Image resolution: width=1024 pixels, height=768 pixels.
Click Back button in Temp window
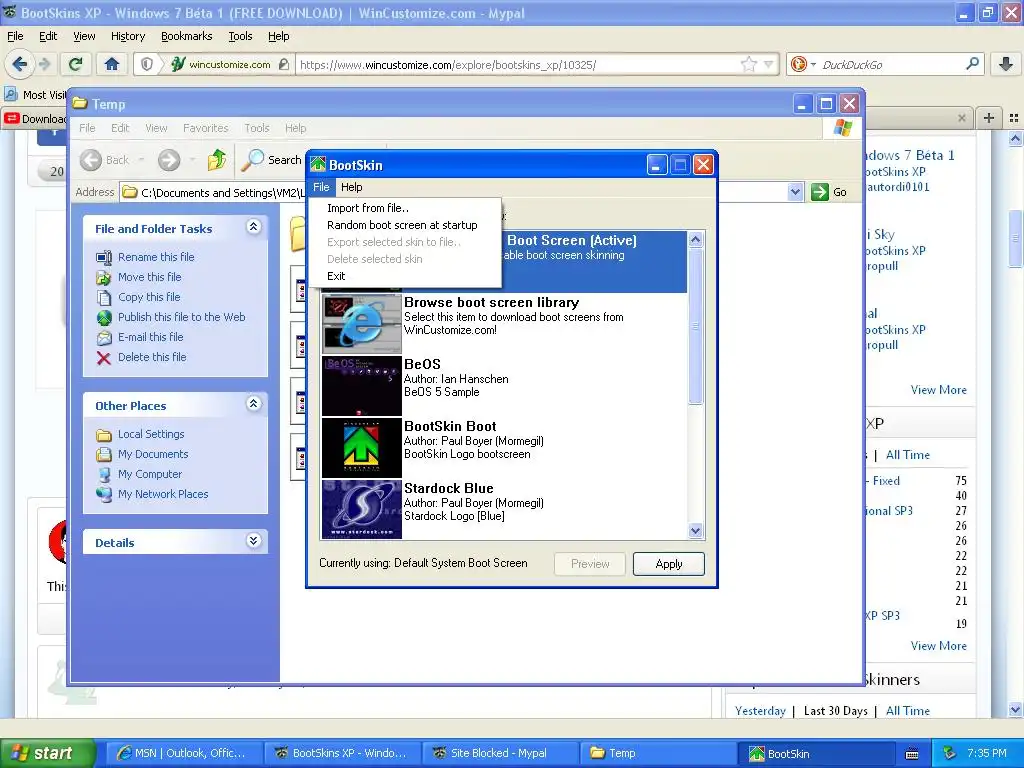coord(105,160)
